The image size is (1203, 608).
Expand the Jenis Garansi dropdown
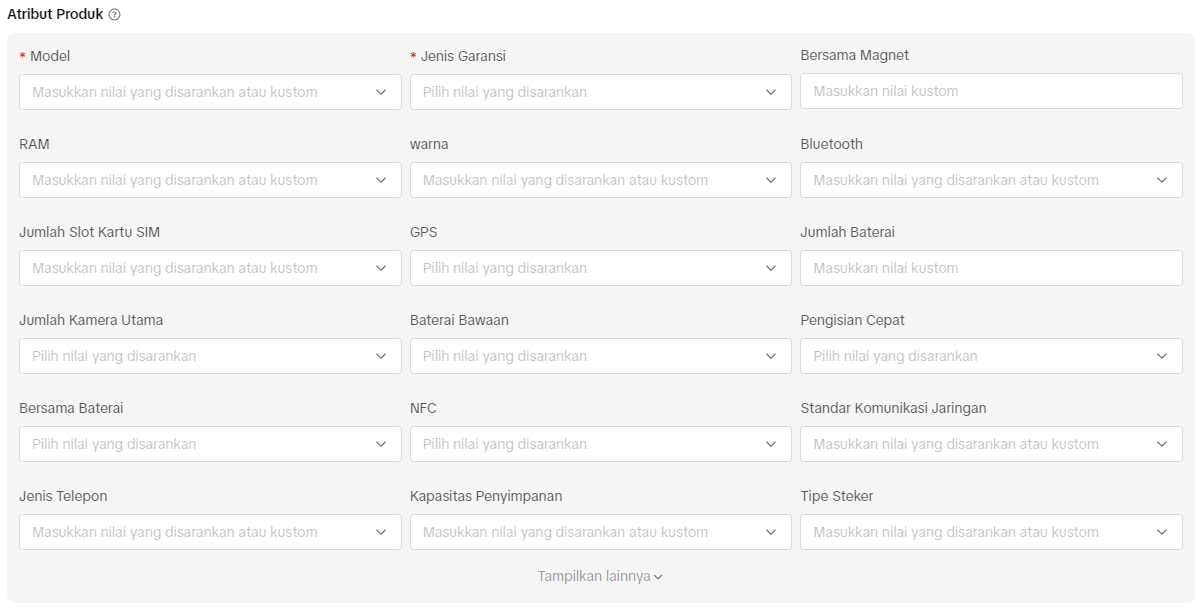(600, 92)
